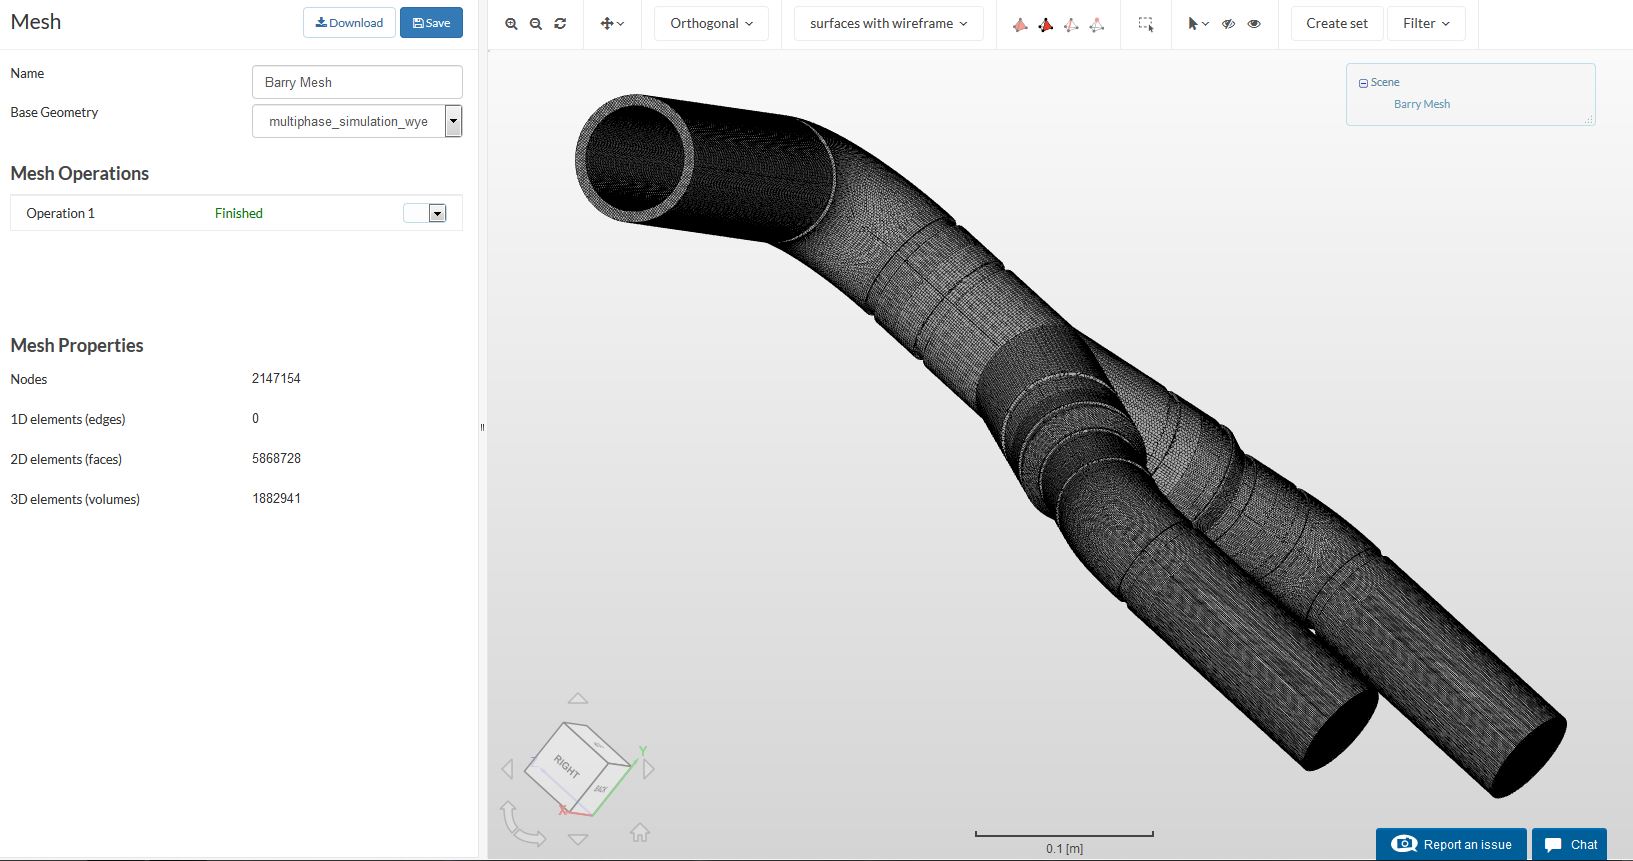Image resolution: width=1633 pixels, height=861 pixels.
Task: Click the Create set button
Action: tap(1336, 24)
